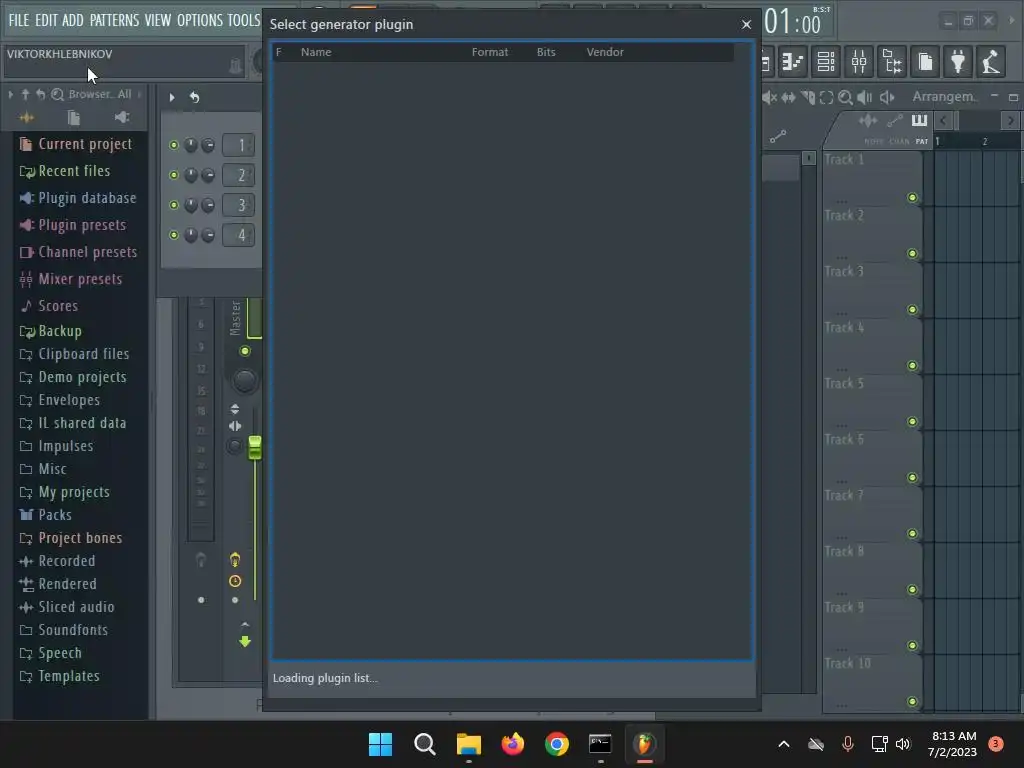Sort plugin list by Format column
This screenshot has width=1024, height=768.
coord(490,52)
